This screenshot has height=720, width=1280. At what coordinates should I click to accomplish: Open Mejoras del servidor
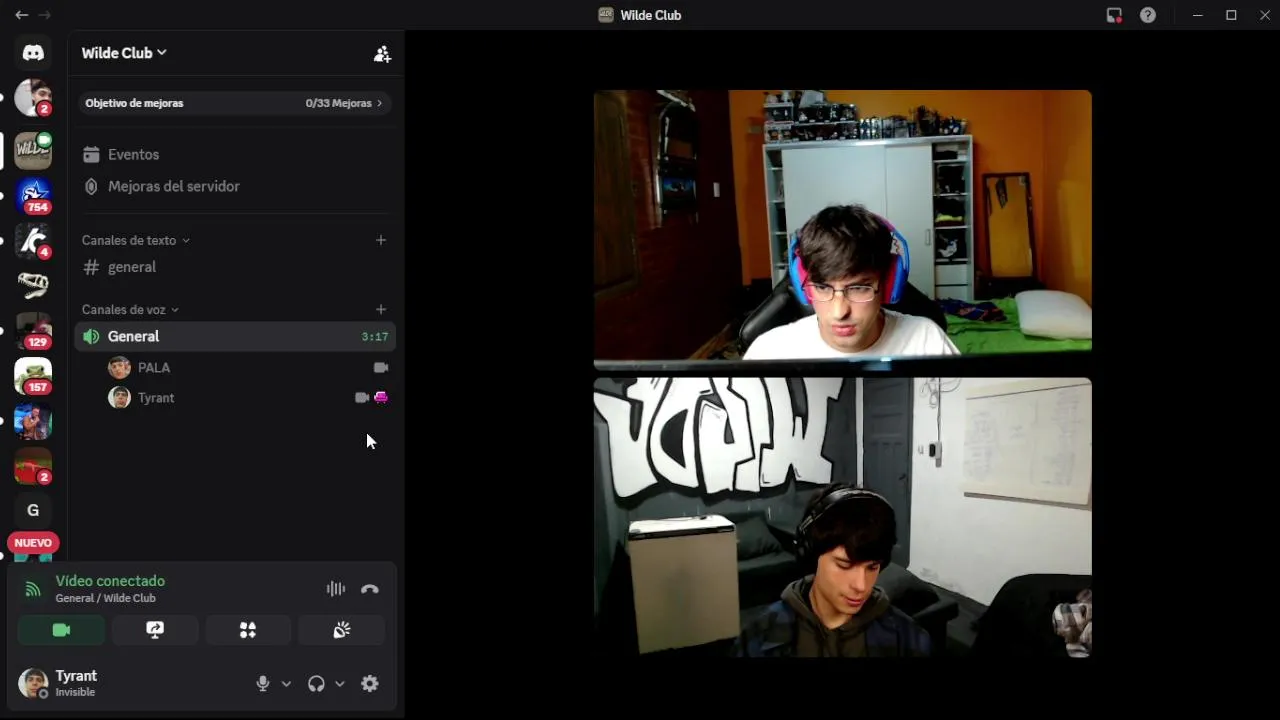coord(235,186)
